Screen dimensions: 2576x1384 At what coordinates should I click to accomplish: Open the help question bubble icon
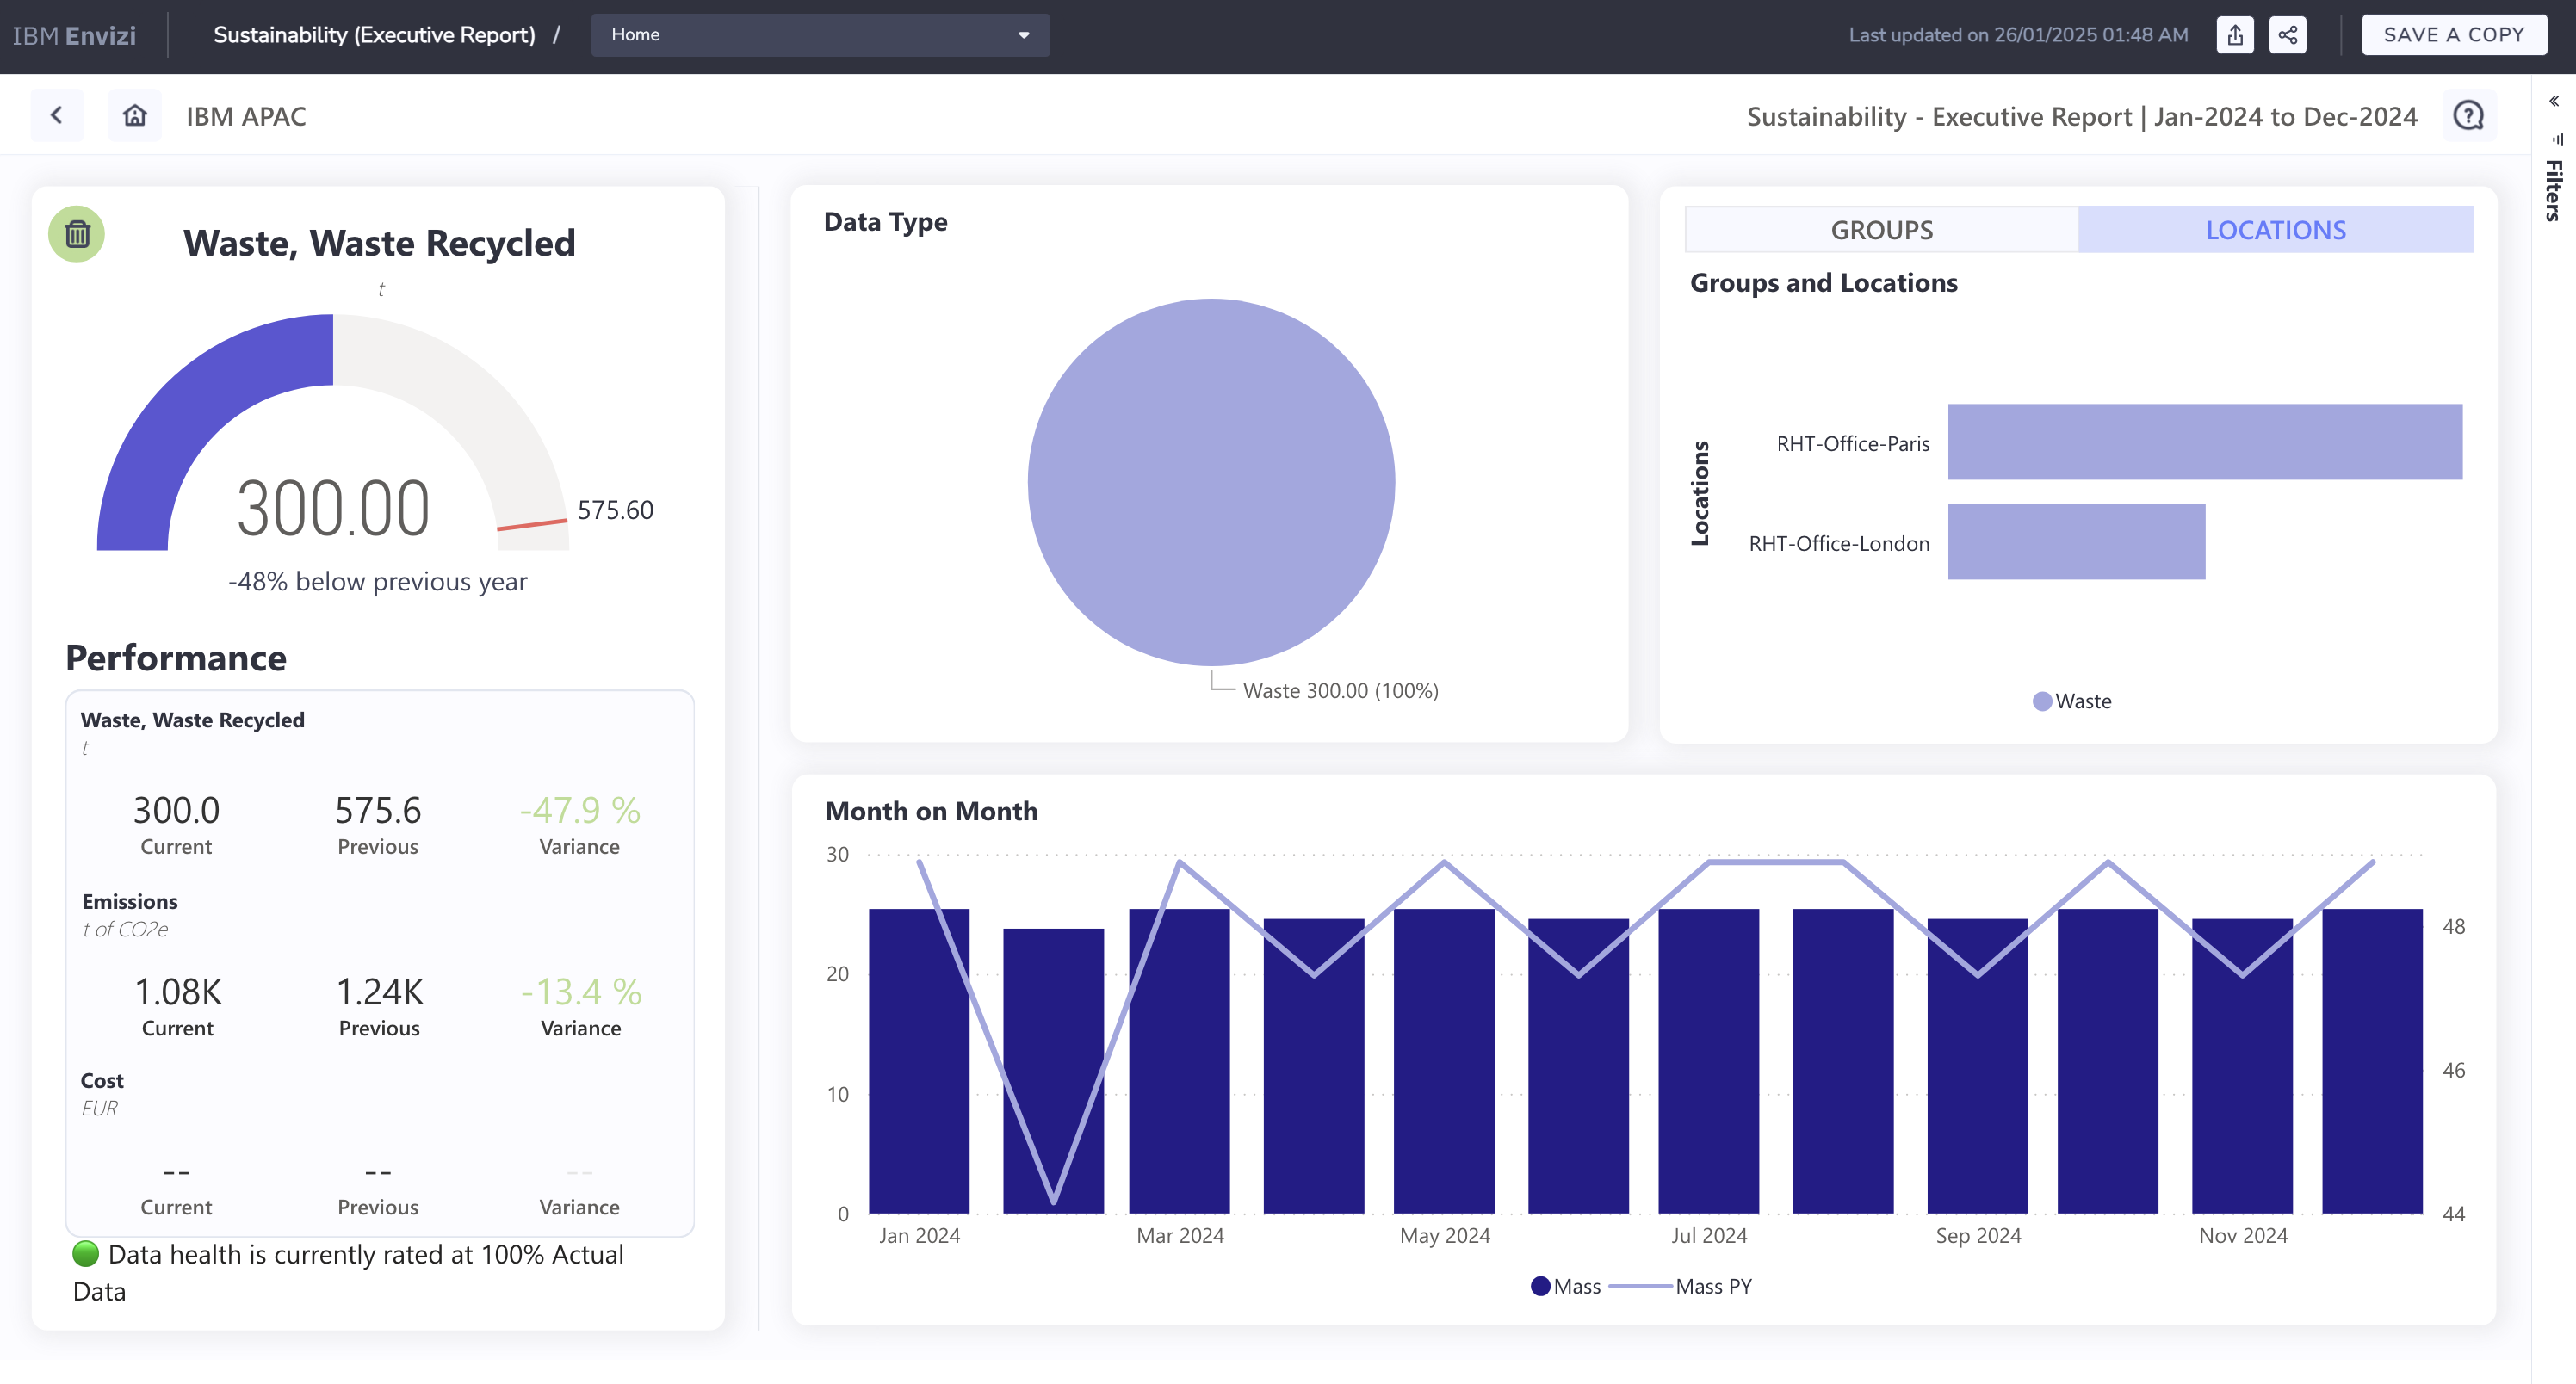2469,116
